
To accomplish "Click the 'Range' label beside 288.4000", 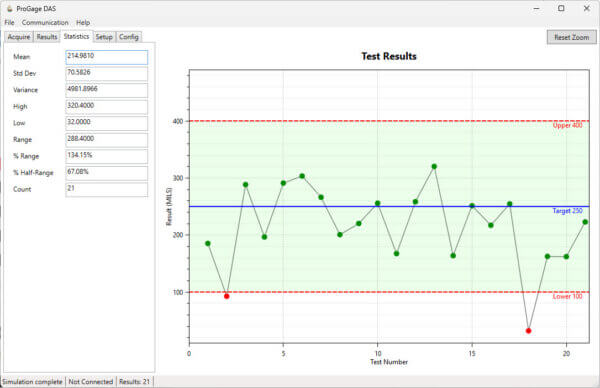I will click(22, 140).
